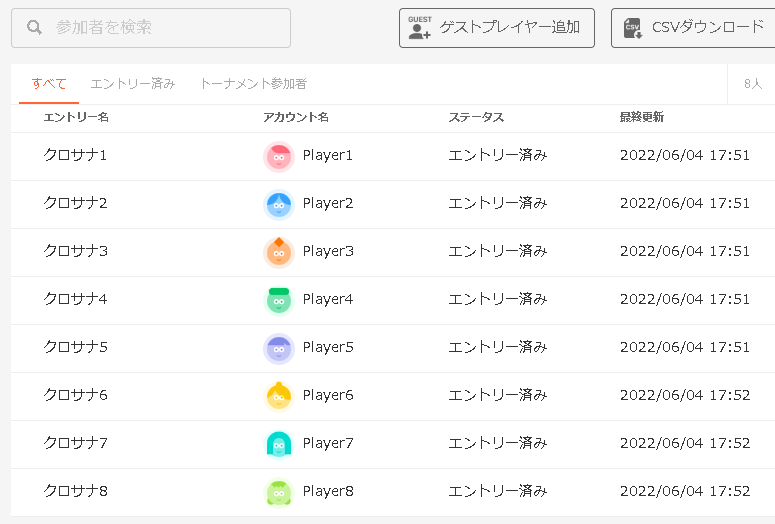Select the クロサナ6 entry row
Image resolution: width=775 pixels, height=524 pixels.
[x=393, y=396]
